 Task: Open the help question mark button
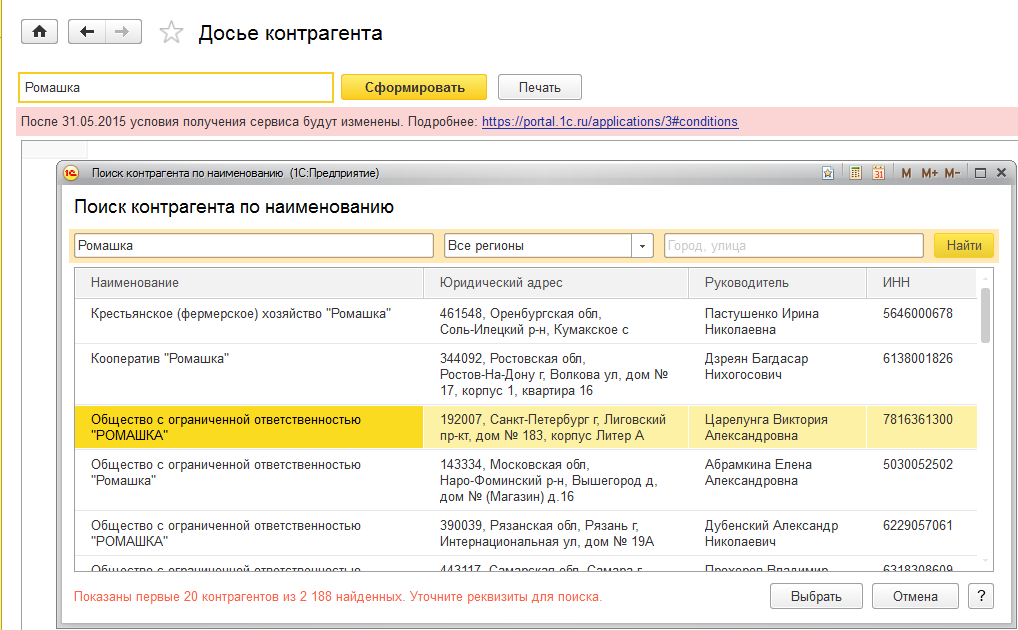(x=981, y=596)
